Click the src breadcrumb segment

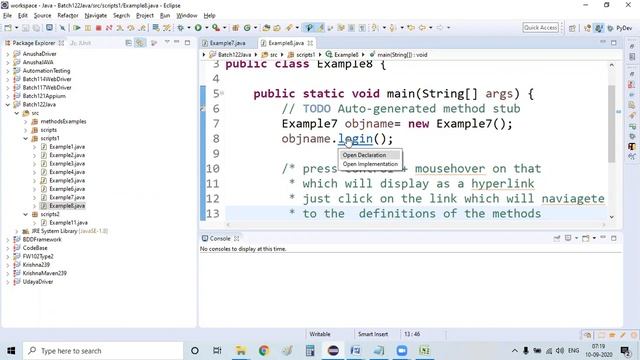[273, 55]
